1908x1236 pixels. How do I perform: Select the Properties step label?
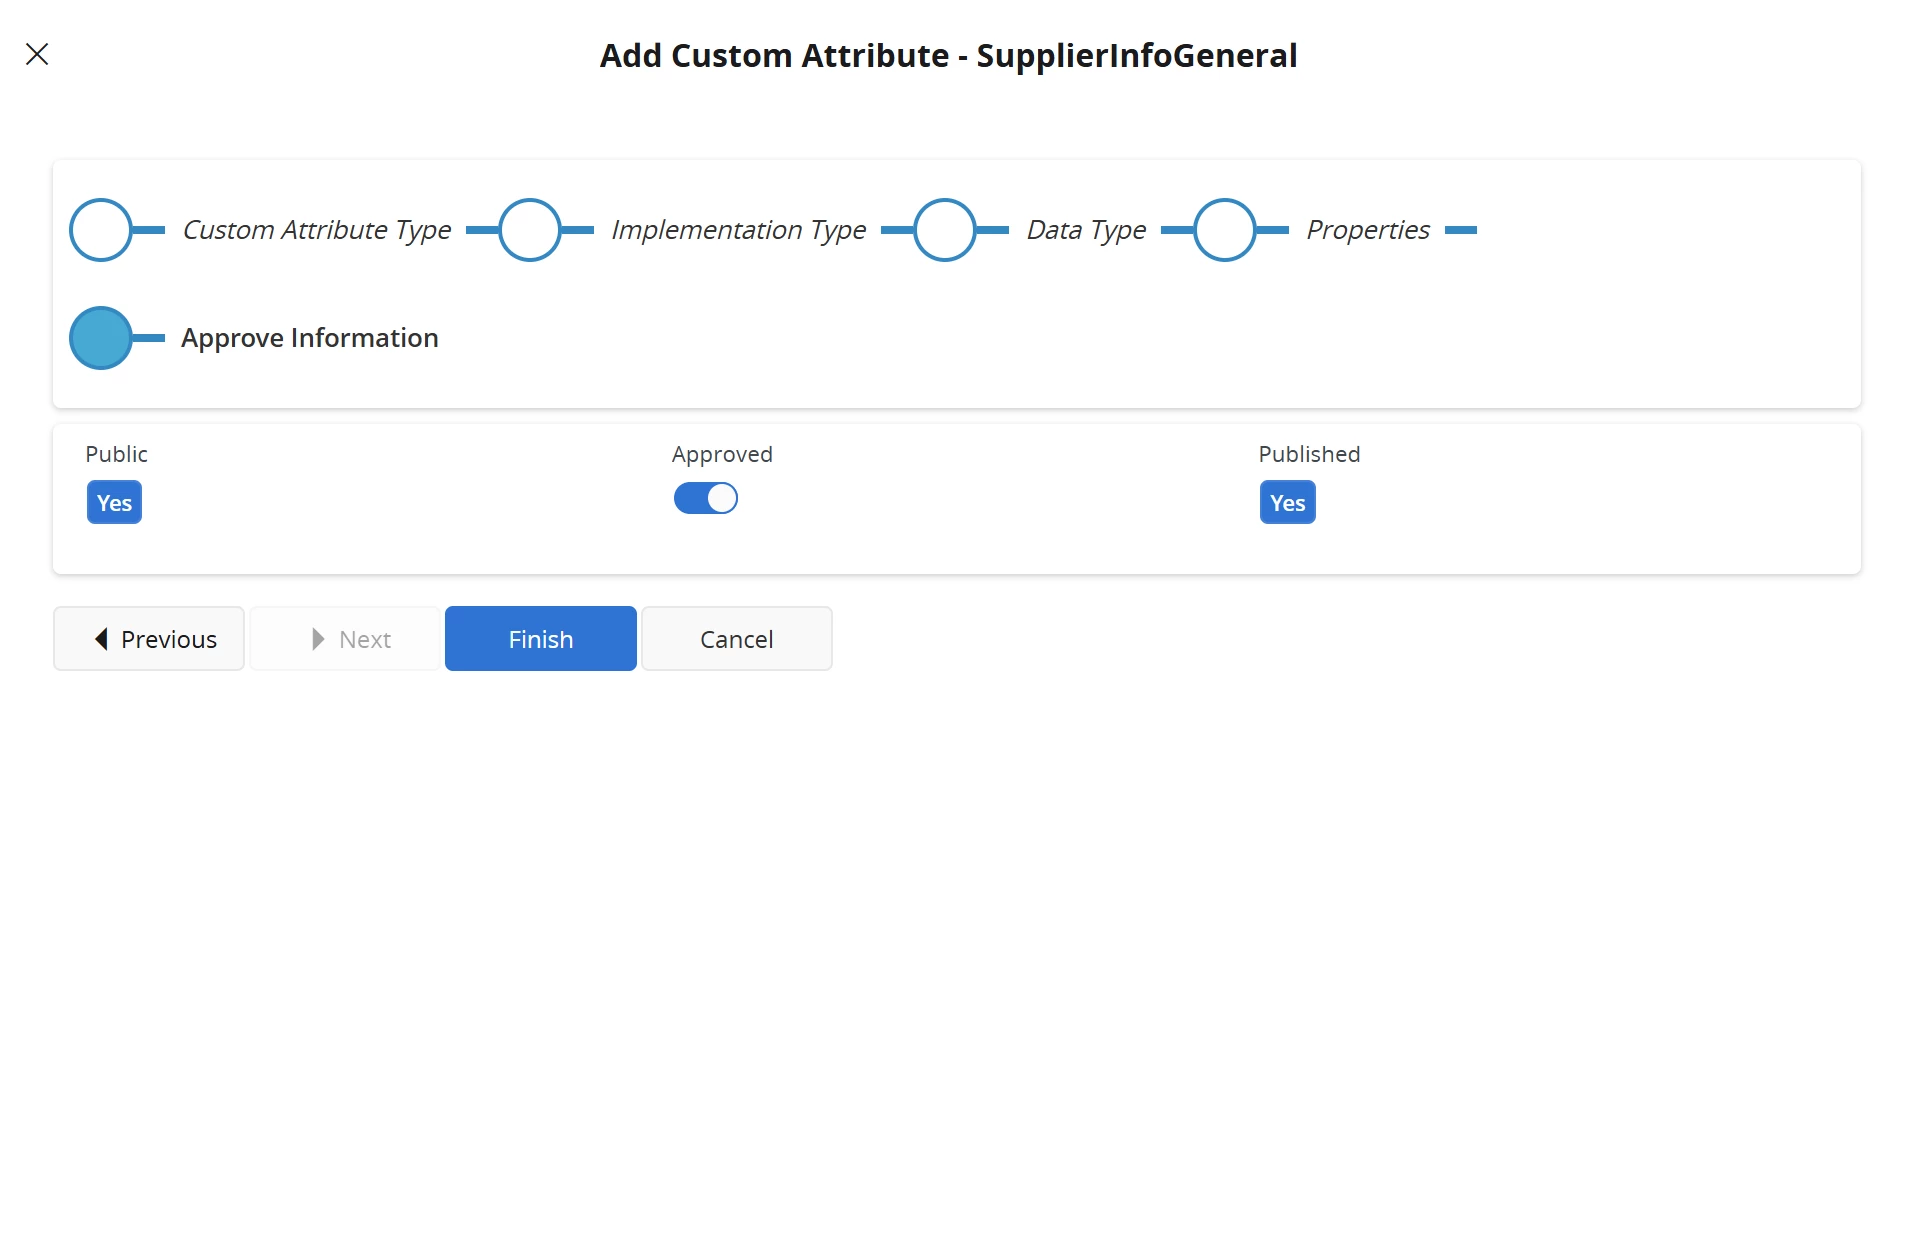1368,230
